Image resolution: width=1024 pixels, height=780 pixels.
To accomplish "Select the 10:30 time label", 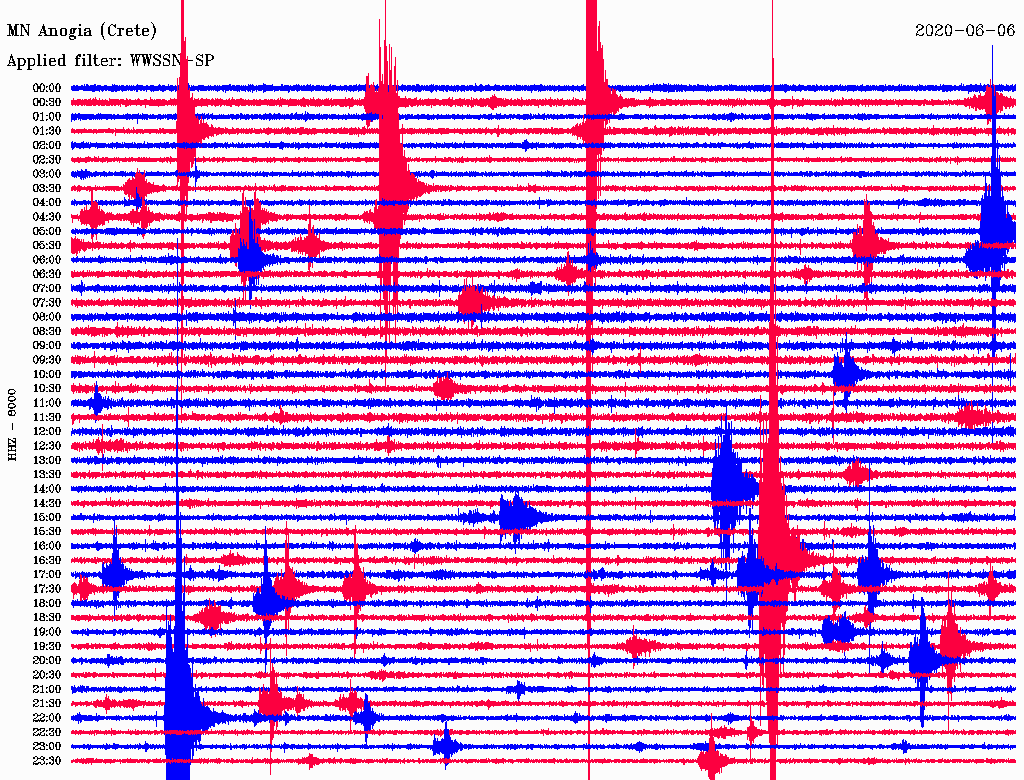I will (47, 389).
